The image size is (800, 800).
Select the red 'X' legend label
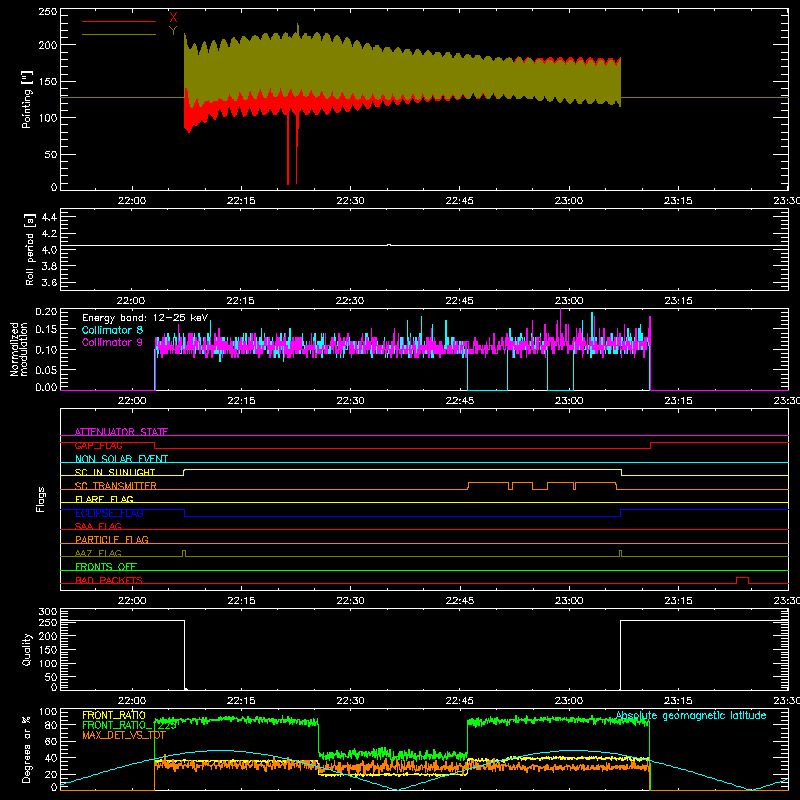click(x=173, y=17)
